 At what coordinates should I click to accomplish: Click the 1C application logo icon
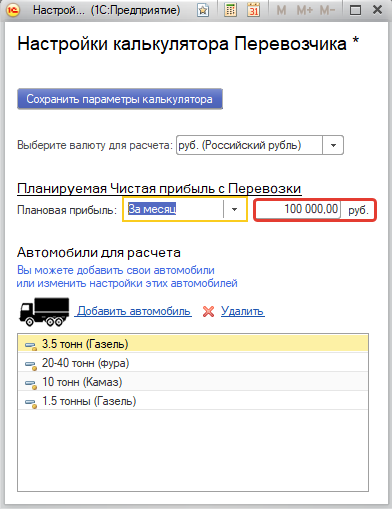(12, 10)
